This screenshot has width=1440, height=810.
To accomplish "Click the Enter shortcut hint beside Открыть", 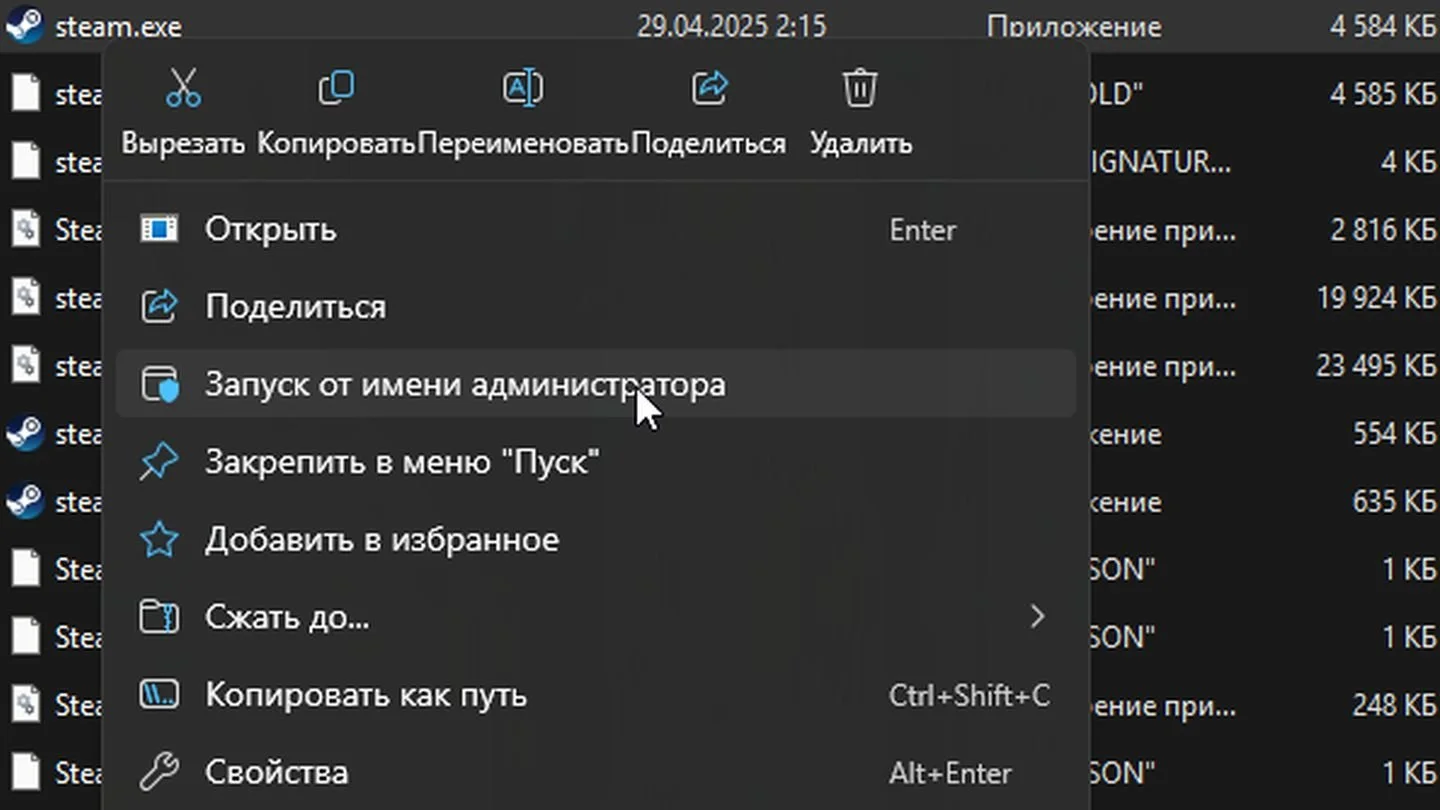I will coord(923,230).
